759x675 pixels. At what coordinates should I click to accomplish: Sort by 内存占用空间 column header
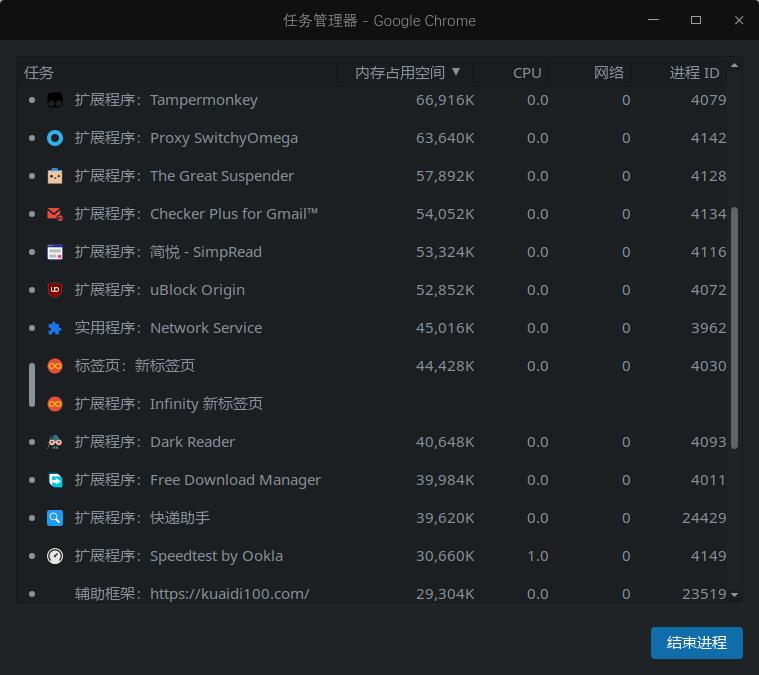[406, 73]
